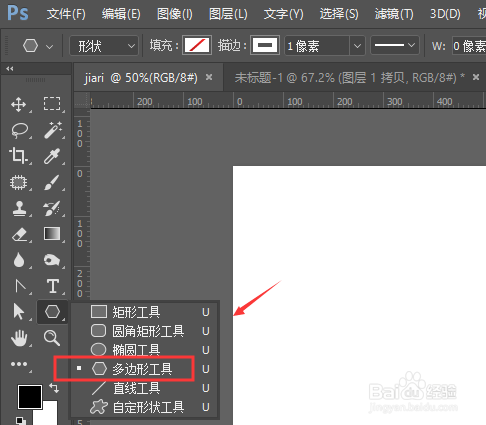This screenshot has height=425, width=486.
Task: Select the Zoom magnifier tool
Action: (52, 338)
